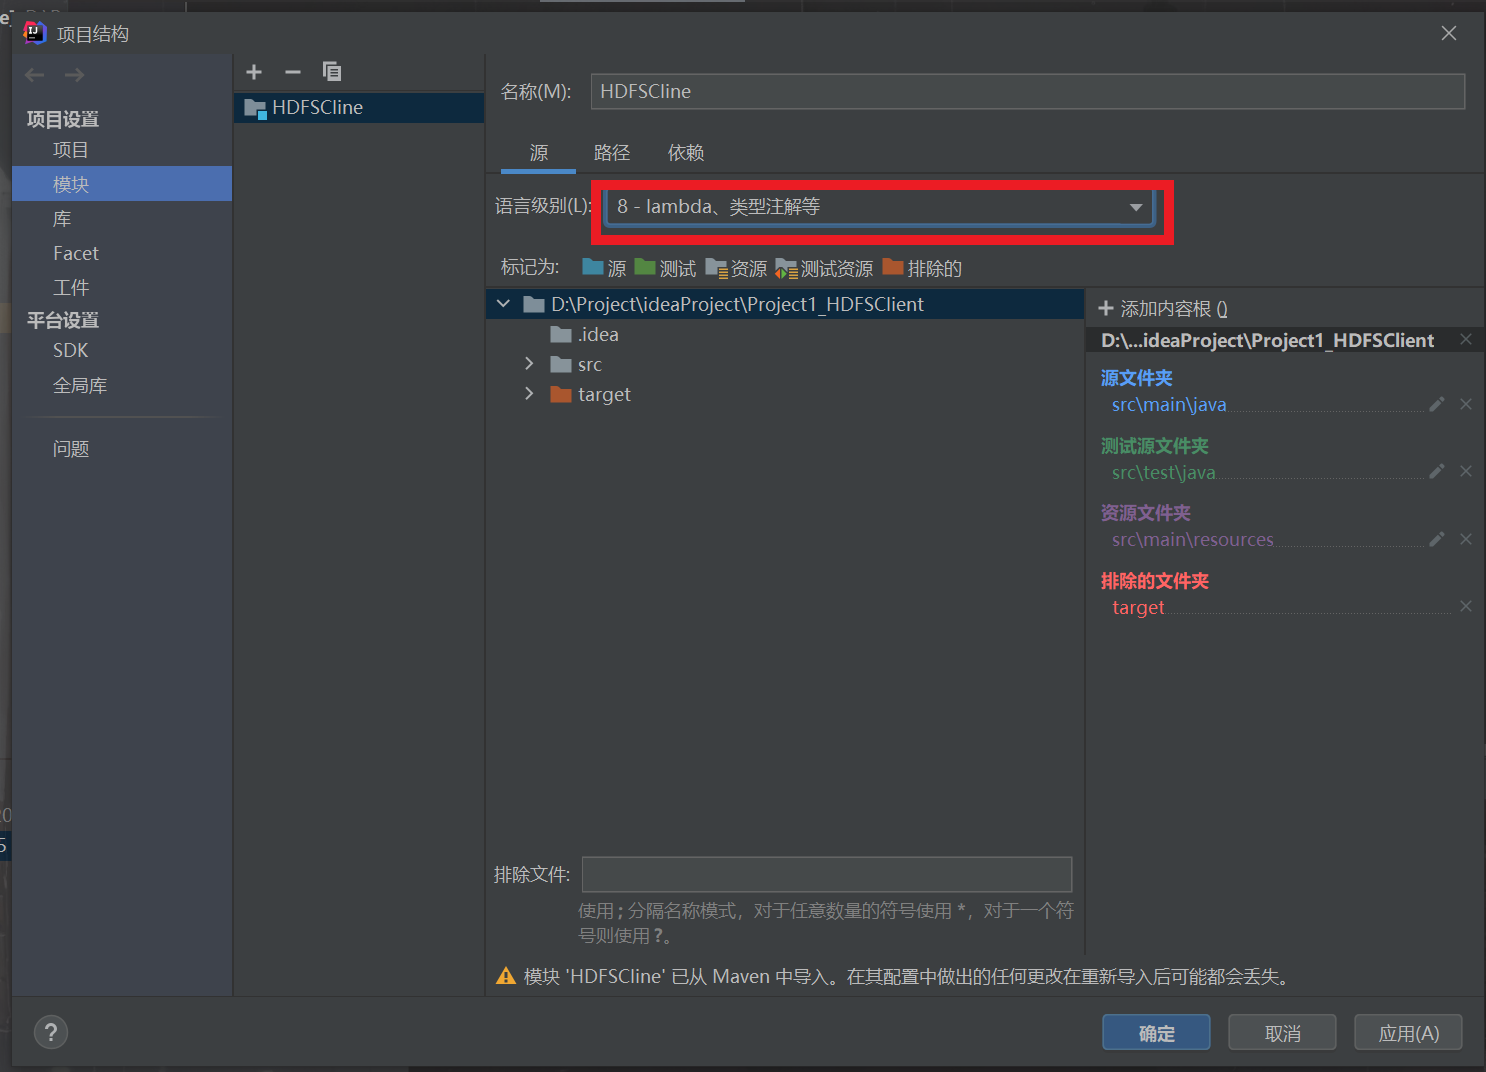Open 库 settings section
This screenshot has width=1486, height=1072.
[122, 219]
